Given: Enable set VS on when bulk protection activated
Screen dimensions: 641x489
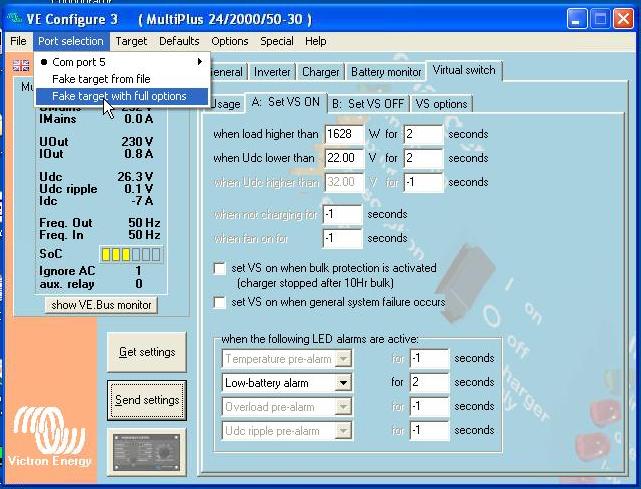Looking at the screenshot, I should (220, 269).
